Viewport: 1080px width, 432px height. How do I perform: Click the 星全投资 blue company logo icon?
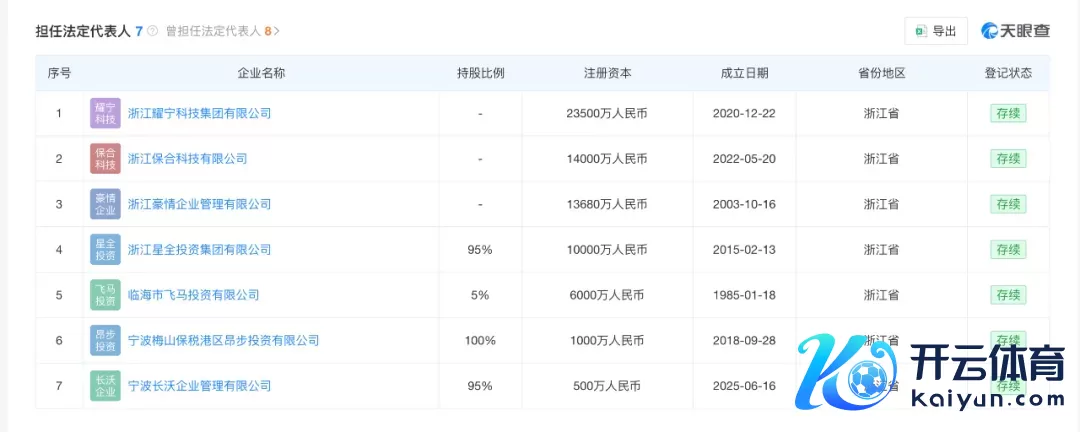[105, 249]
